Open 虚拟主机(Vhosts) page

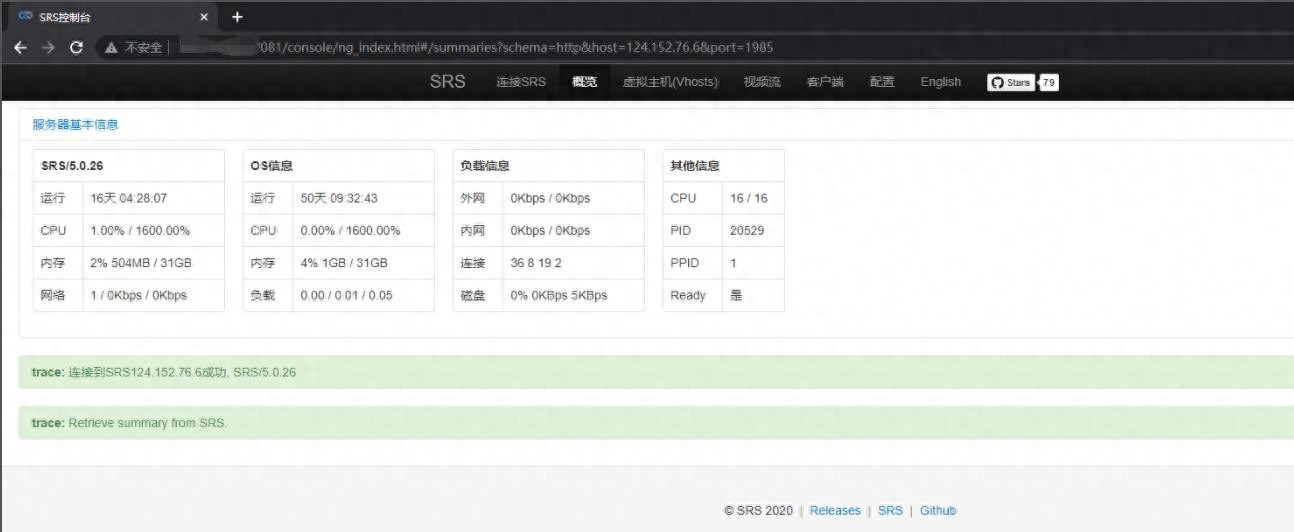click(670, 82)
